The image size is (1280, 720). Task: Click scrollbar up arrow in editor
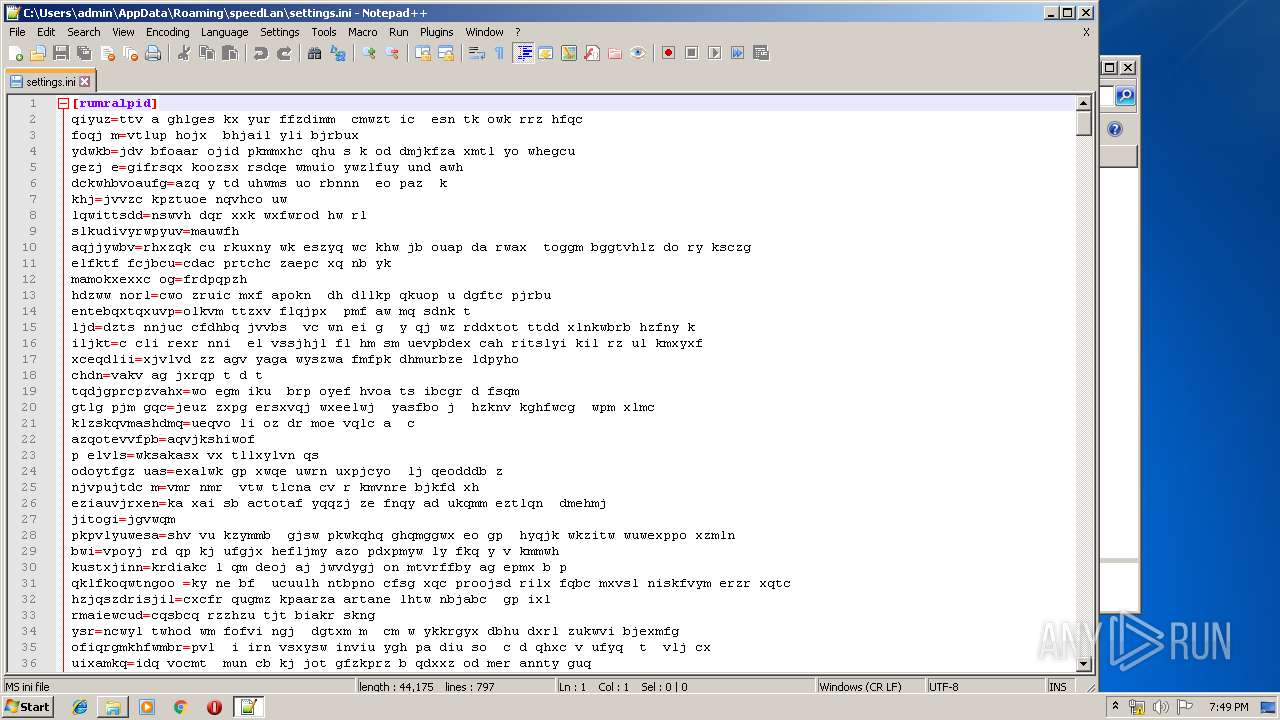1083,103
